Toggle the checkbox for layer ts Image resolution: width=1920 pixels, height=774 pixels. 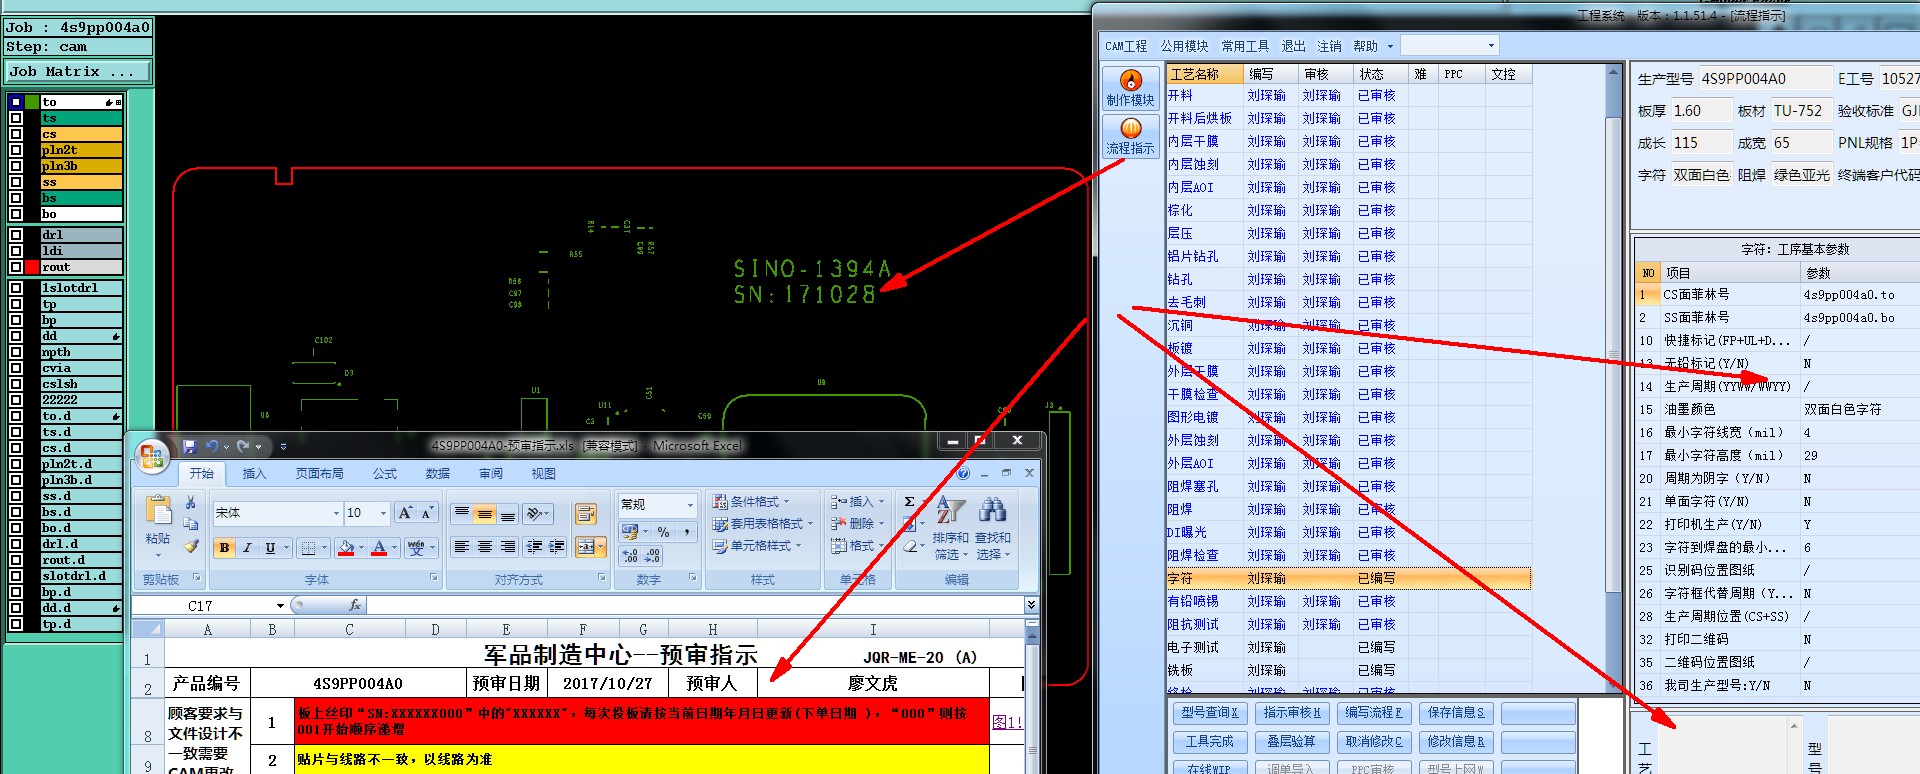(16, 118)
